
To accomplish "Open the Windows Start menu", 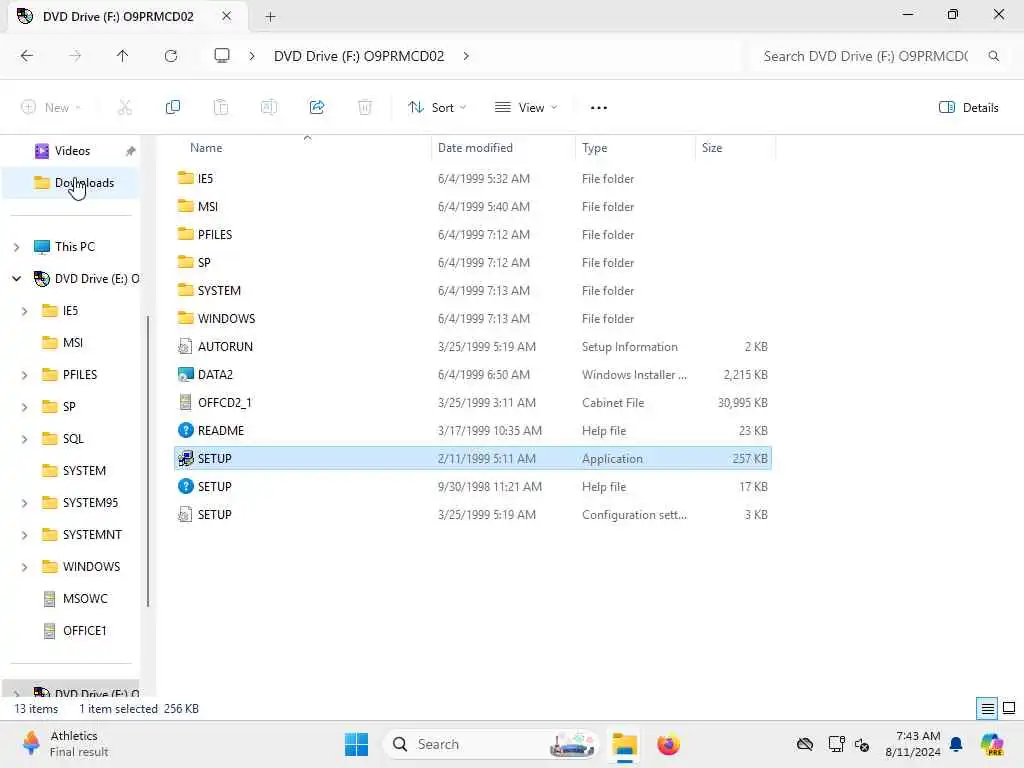I will pos(356,744).
